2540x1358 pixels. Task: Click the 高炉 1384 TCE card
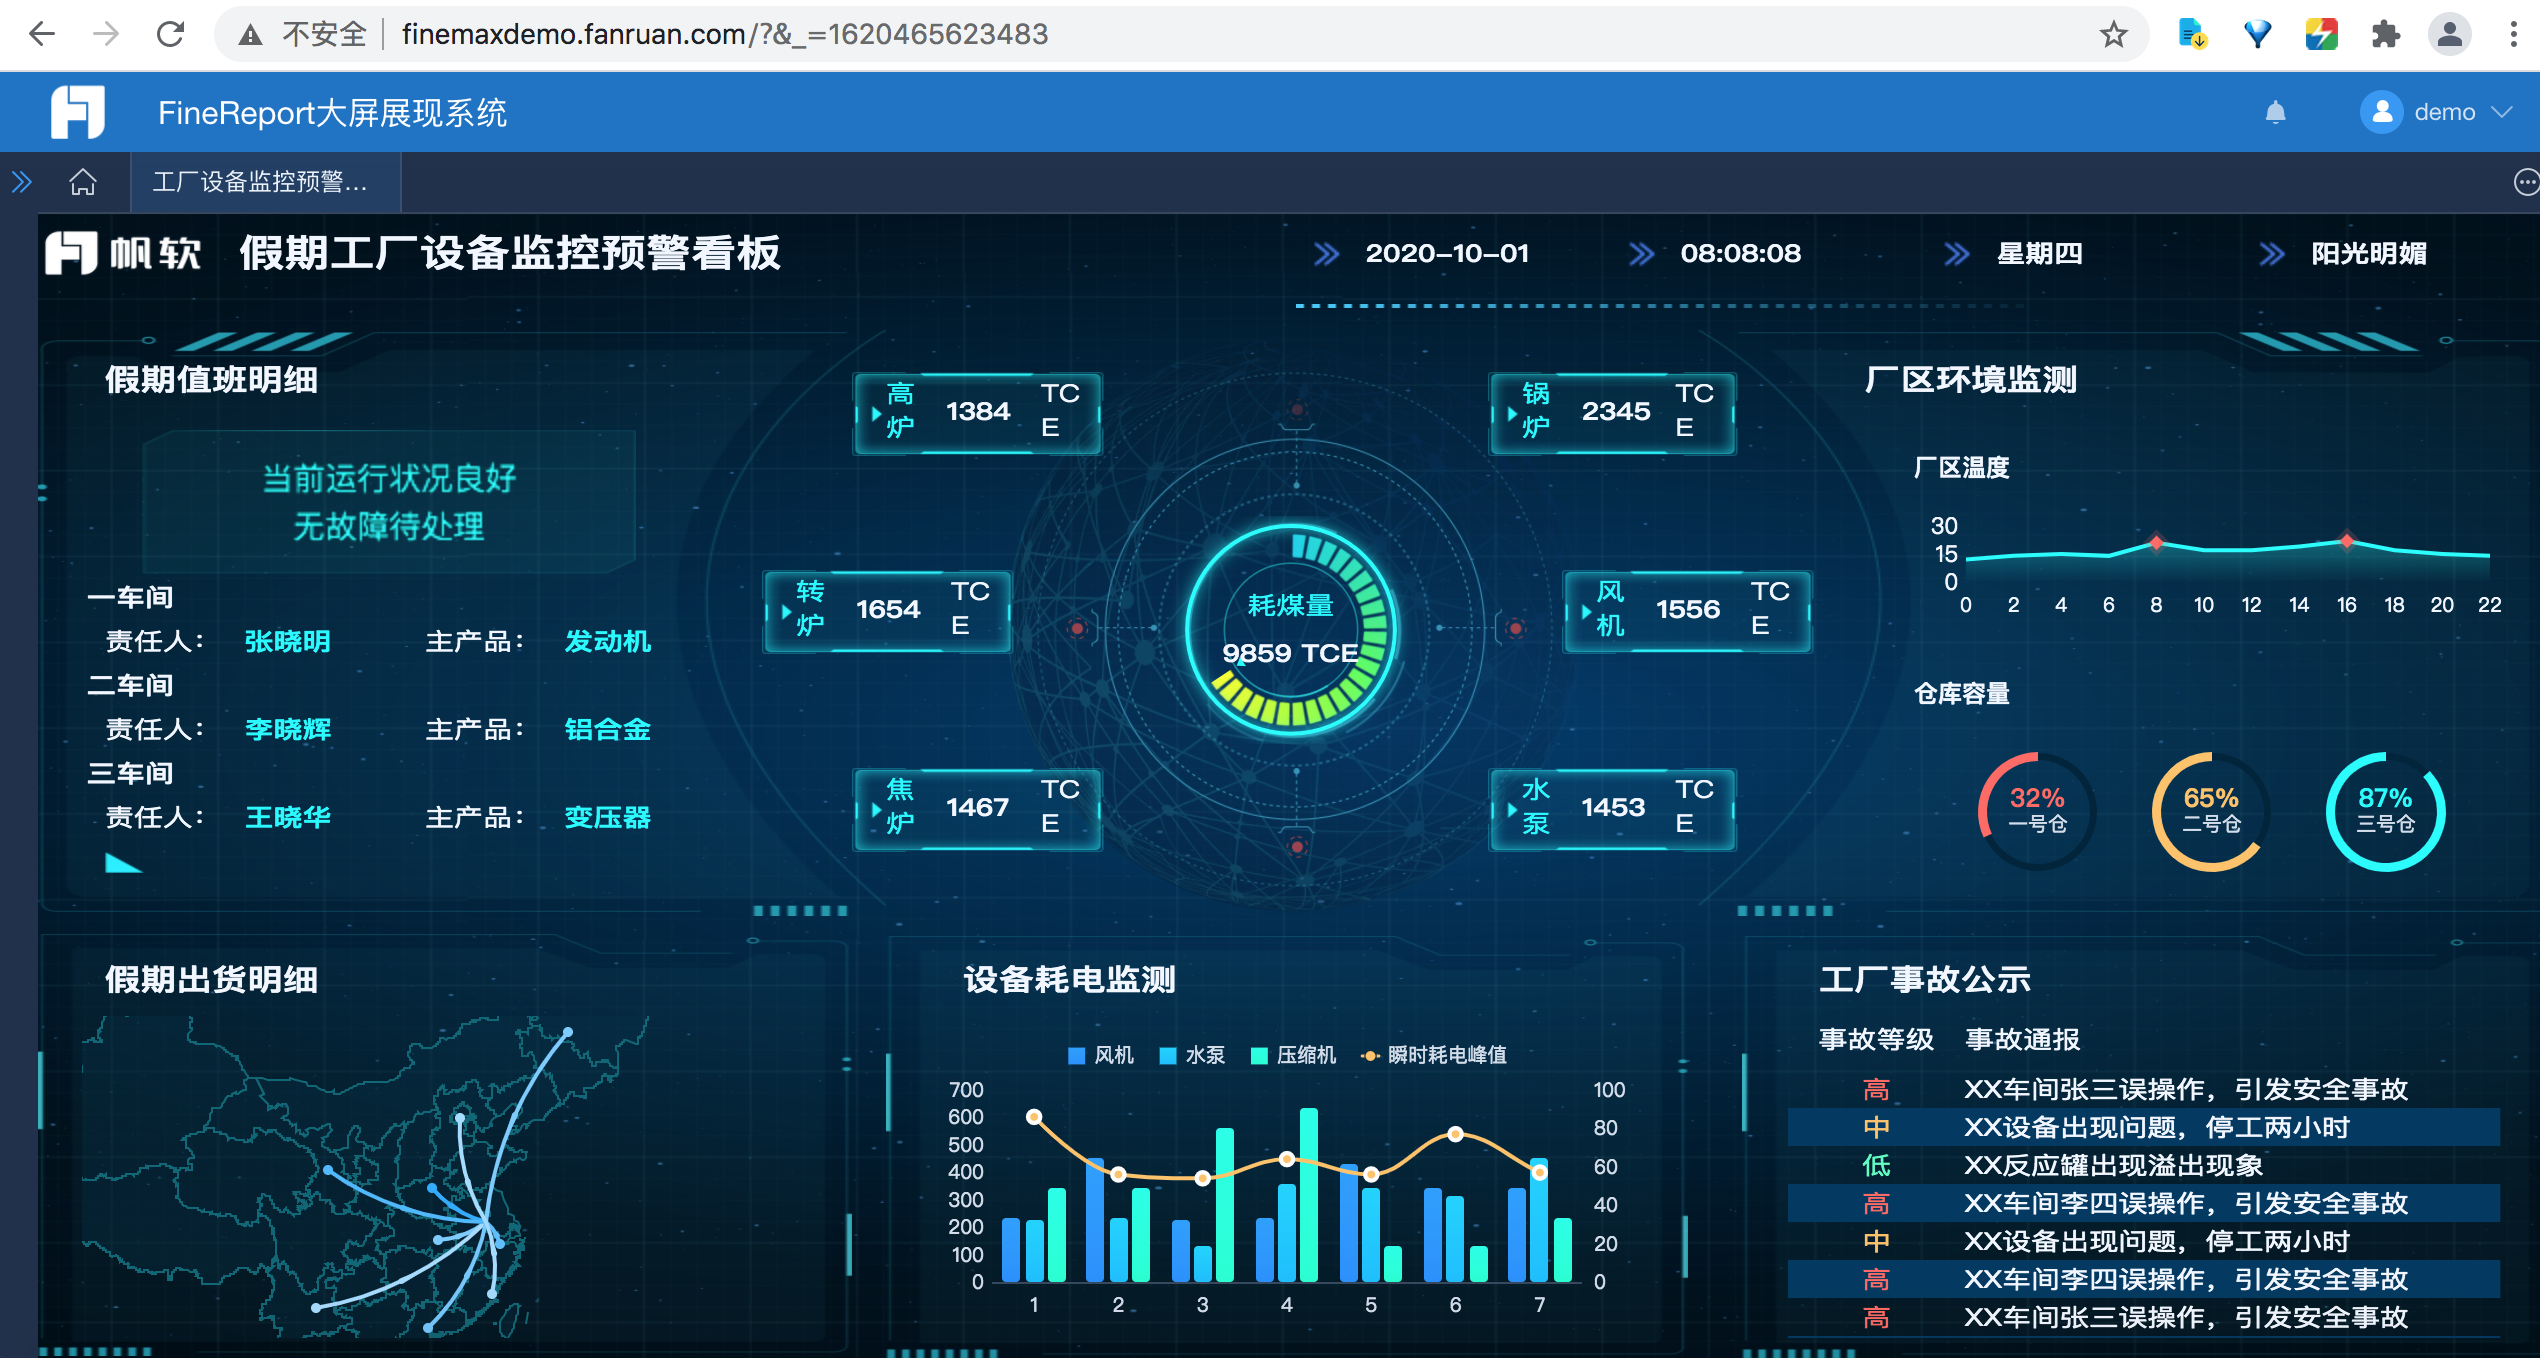[x=978, y=412]
